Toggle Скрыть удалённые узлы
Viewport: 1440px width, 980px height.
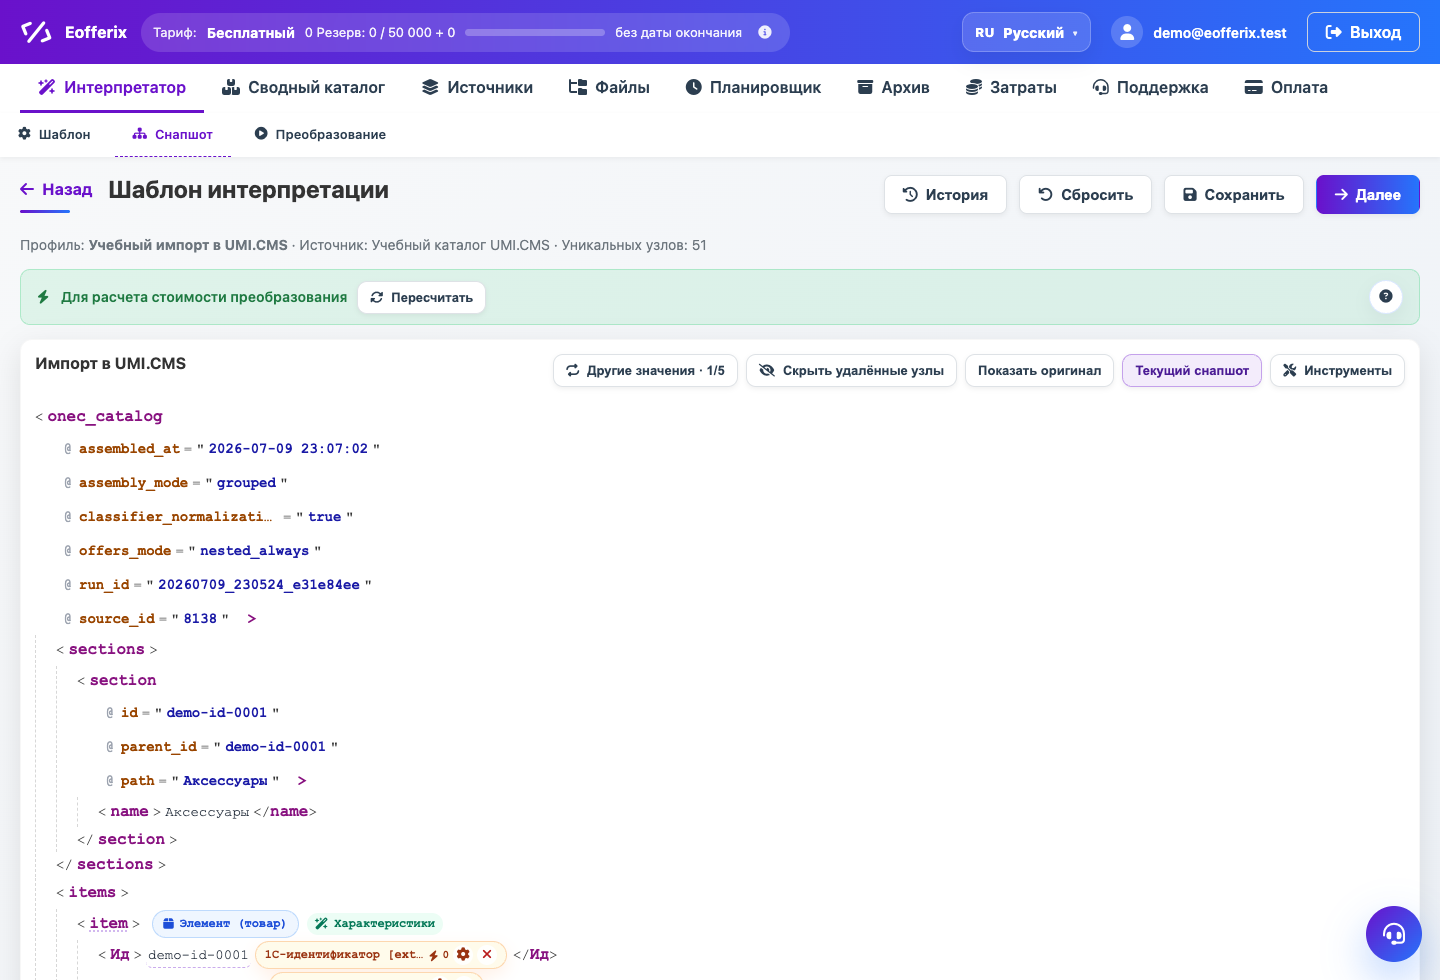pyautogui.click(x=851, y=370)
